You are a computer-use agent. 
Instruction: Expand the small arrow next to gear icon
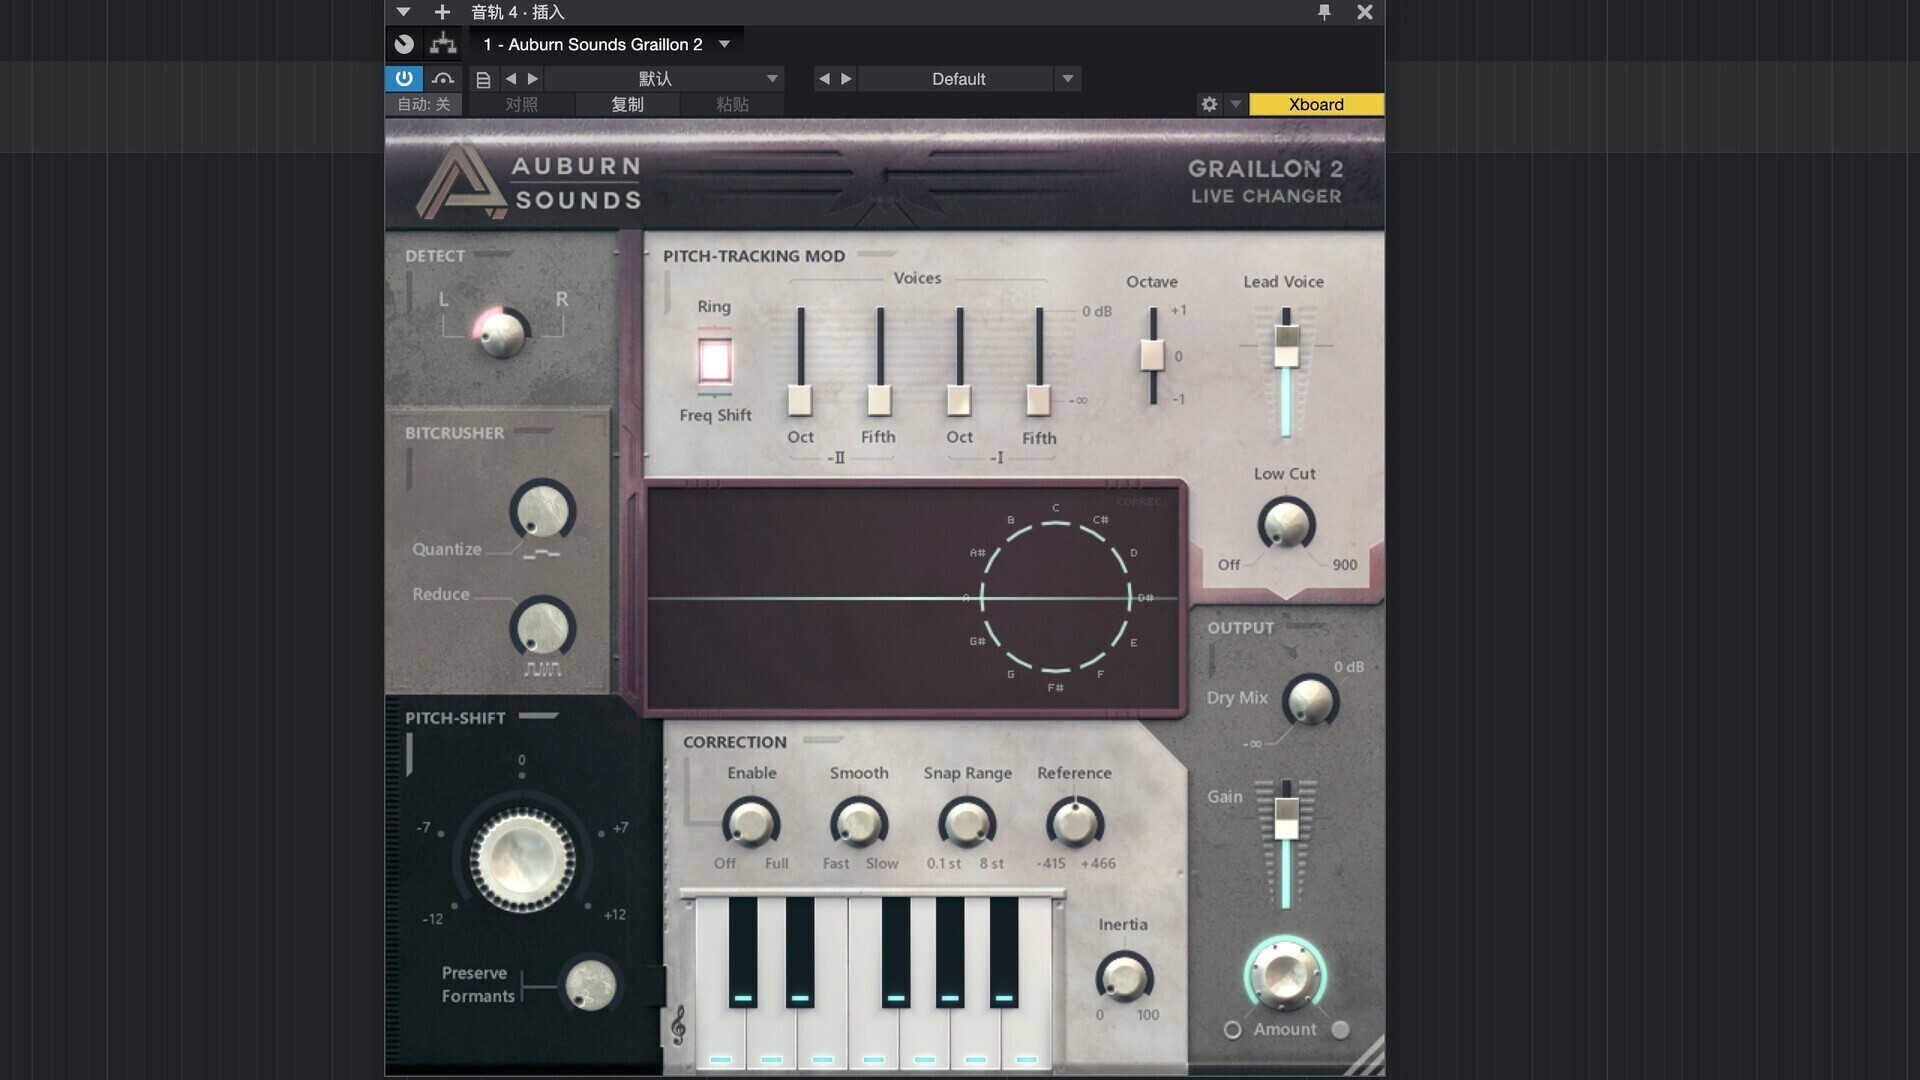point(1236,104)
